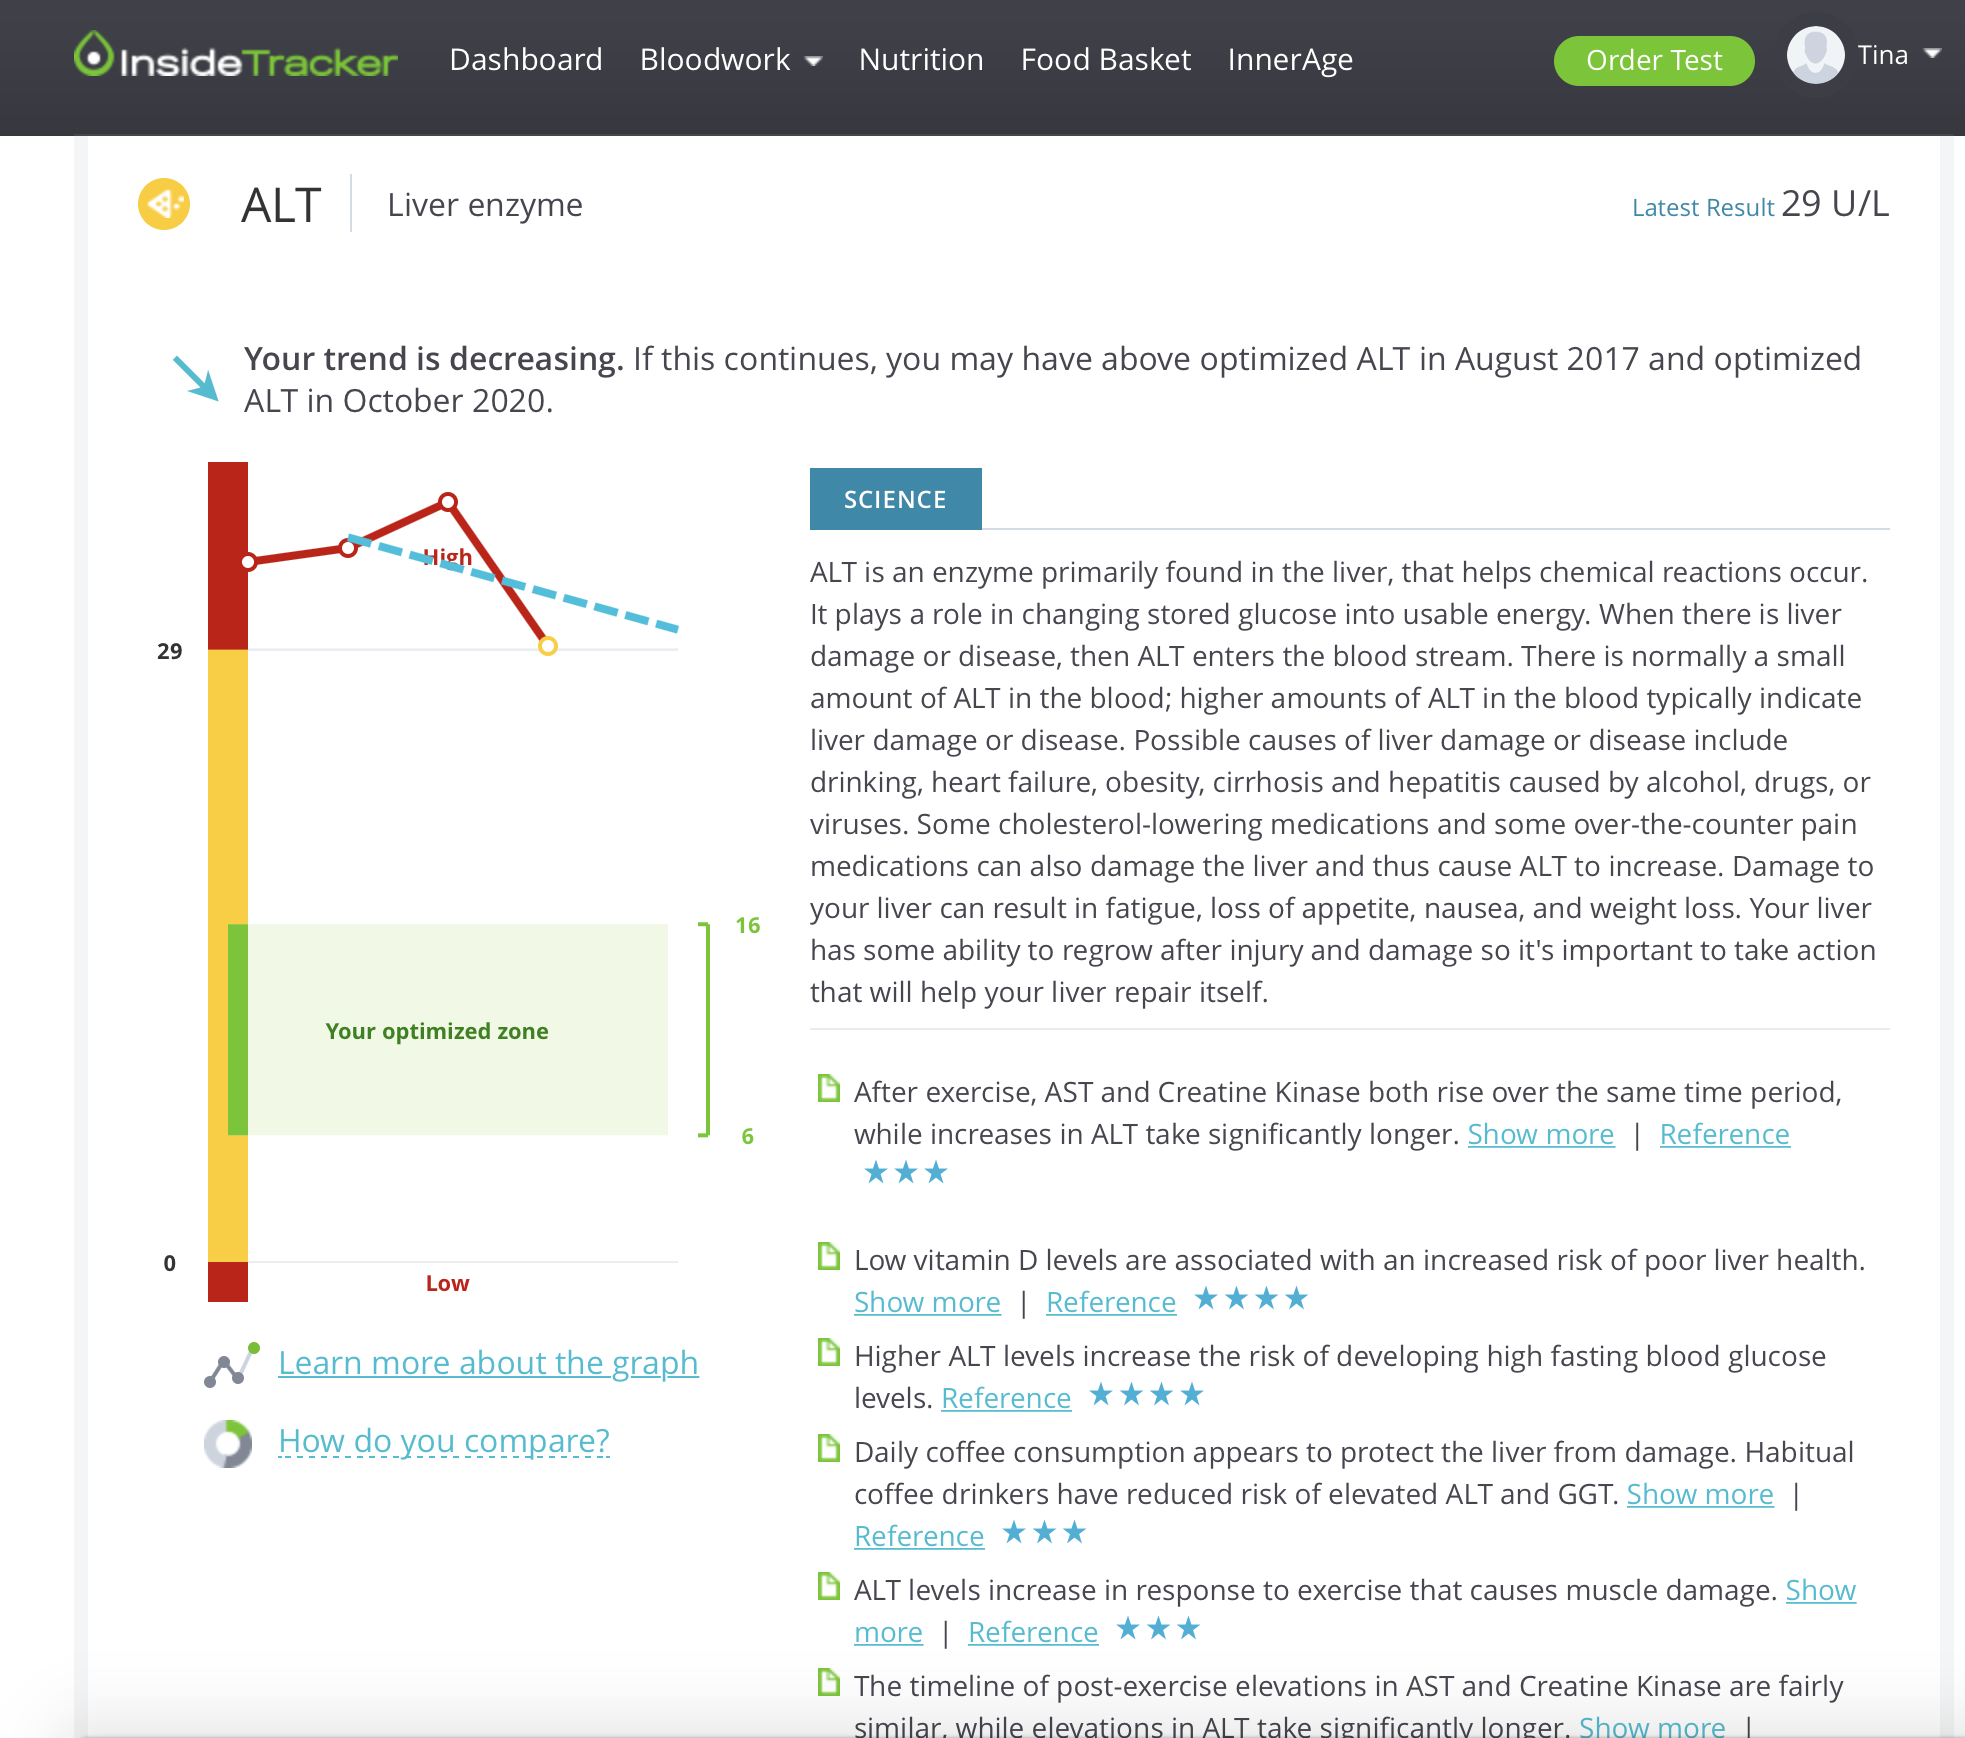Screen dimensions: 1965x1738
Task: Click the green '16' upper optimized value
Action: click(748, 925)
